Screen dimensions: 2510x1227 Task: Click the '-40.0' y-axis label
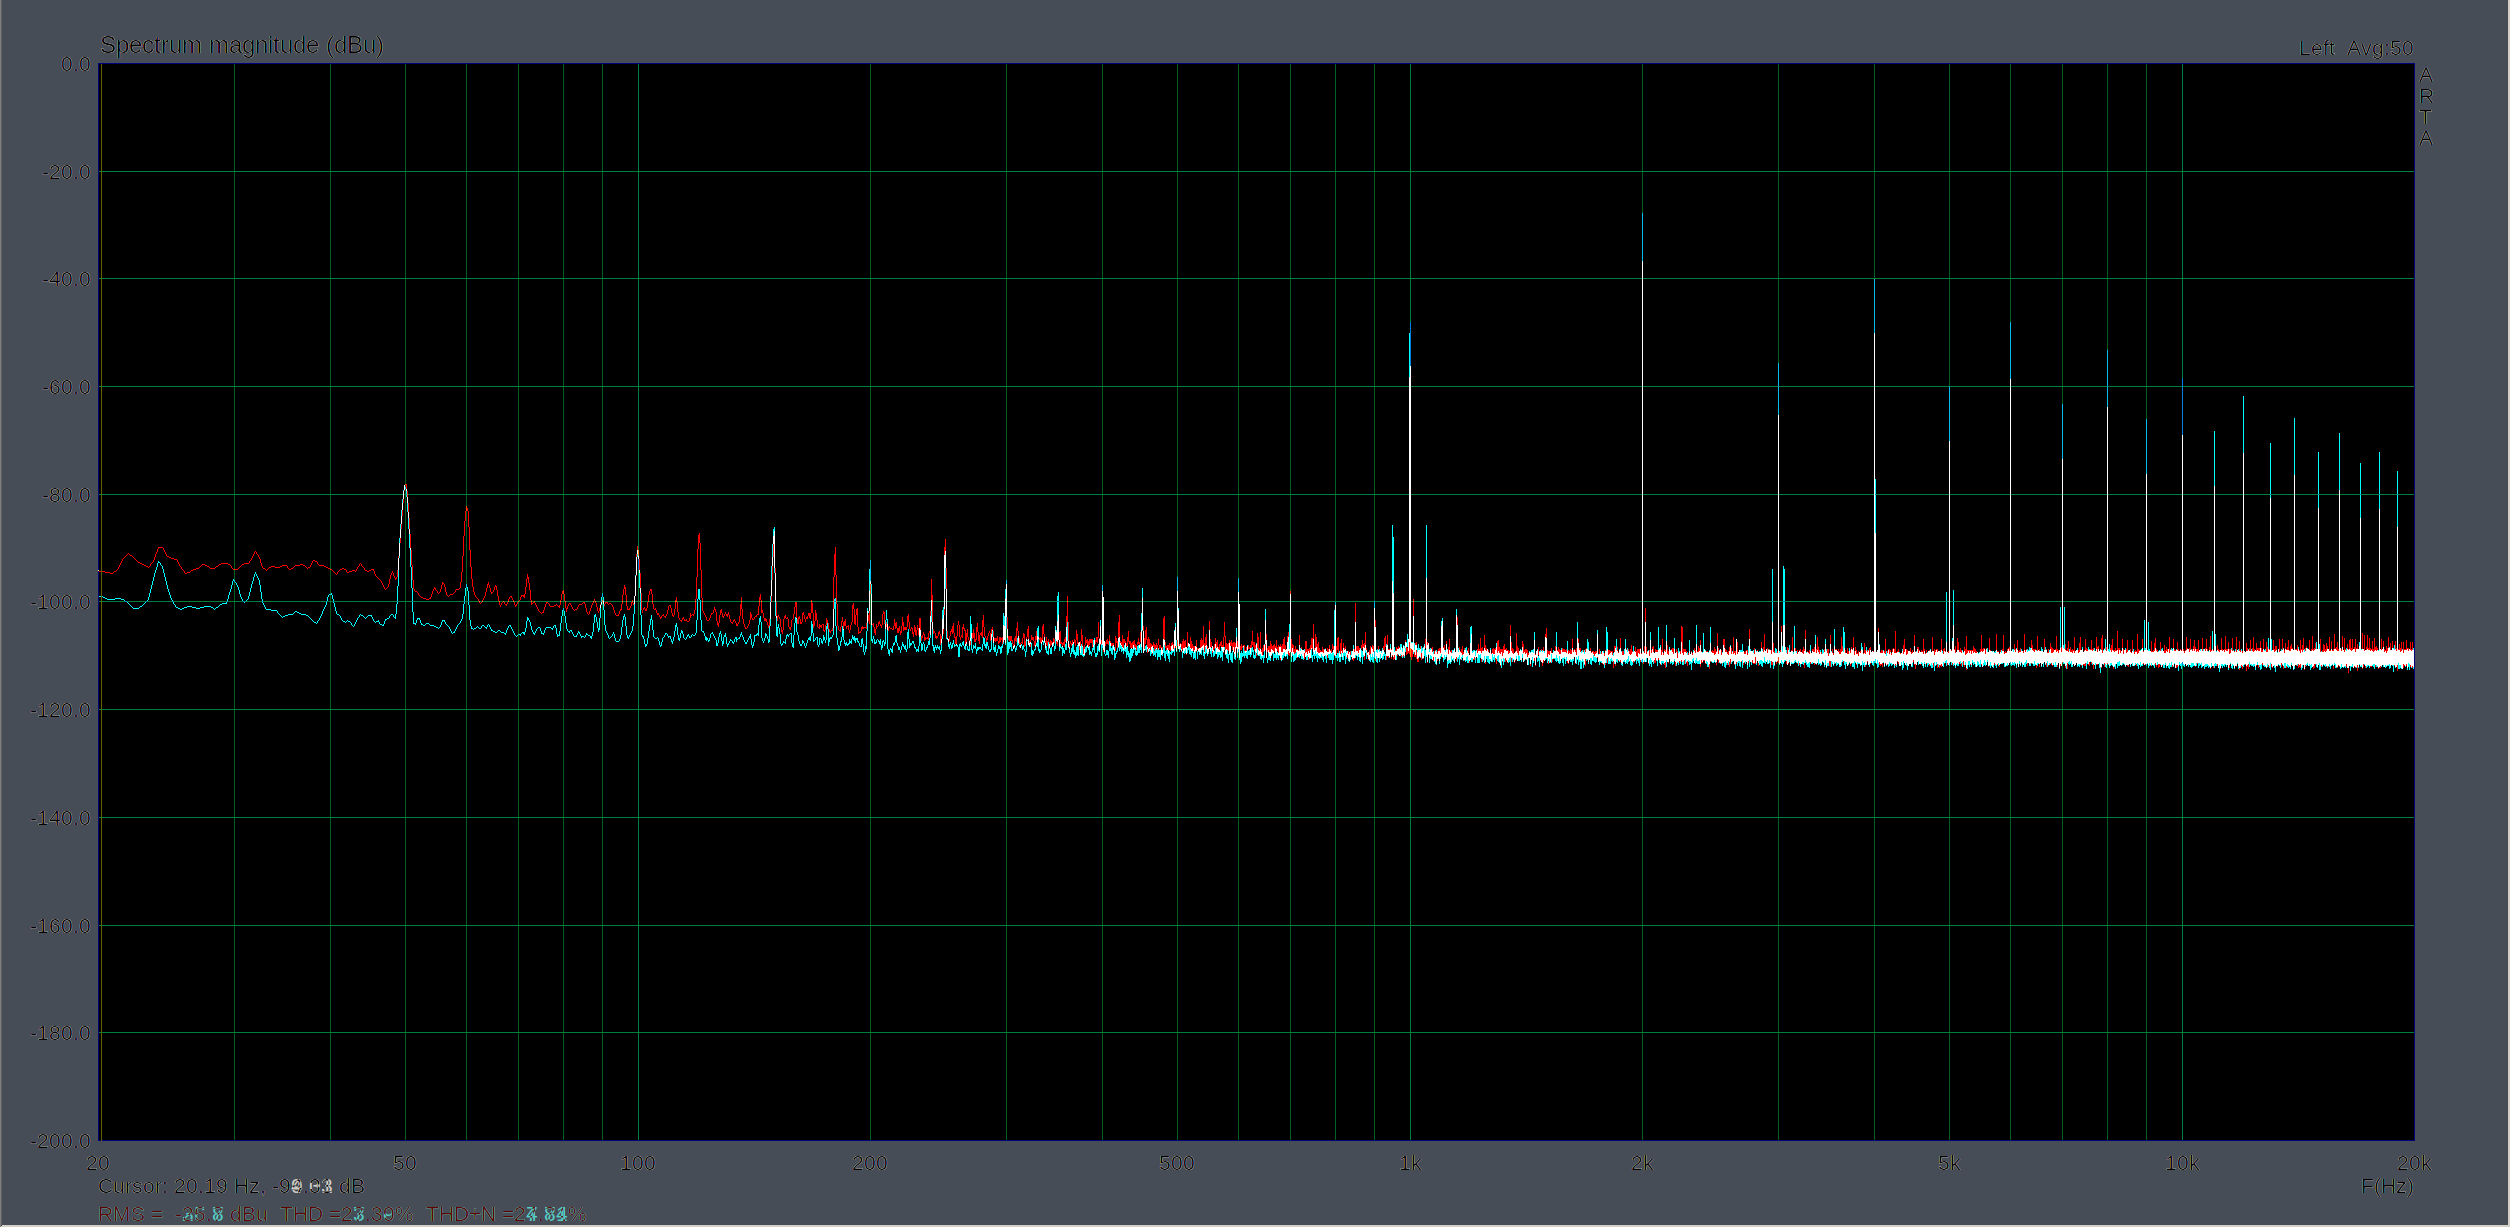click(x=66, y=279)
